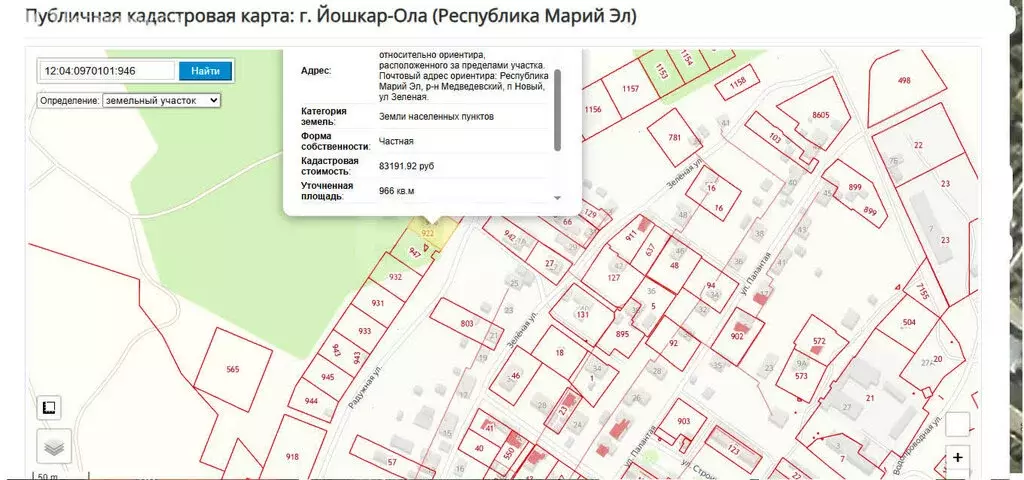Click the Категория земель label

point(324,116)
